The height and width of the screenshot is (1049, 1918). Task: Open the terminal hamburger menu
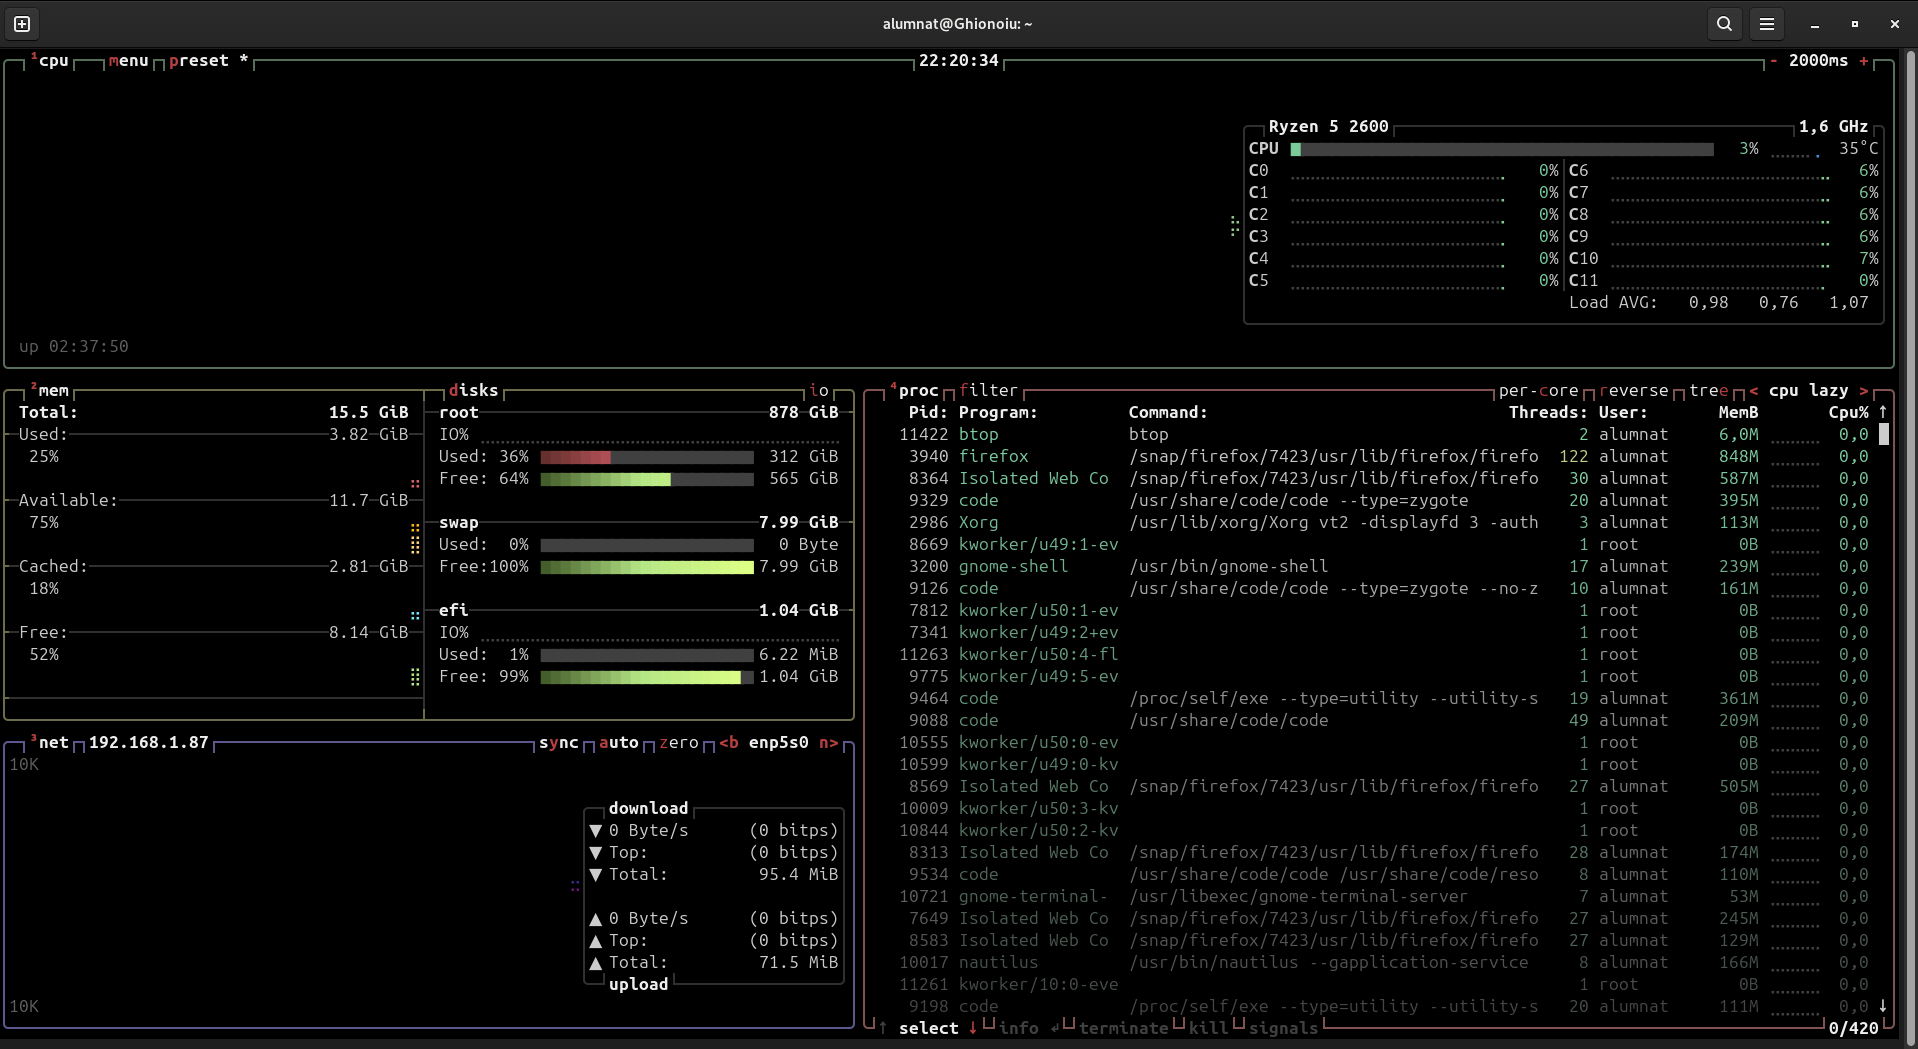coord(1767,24)
